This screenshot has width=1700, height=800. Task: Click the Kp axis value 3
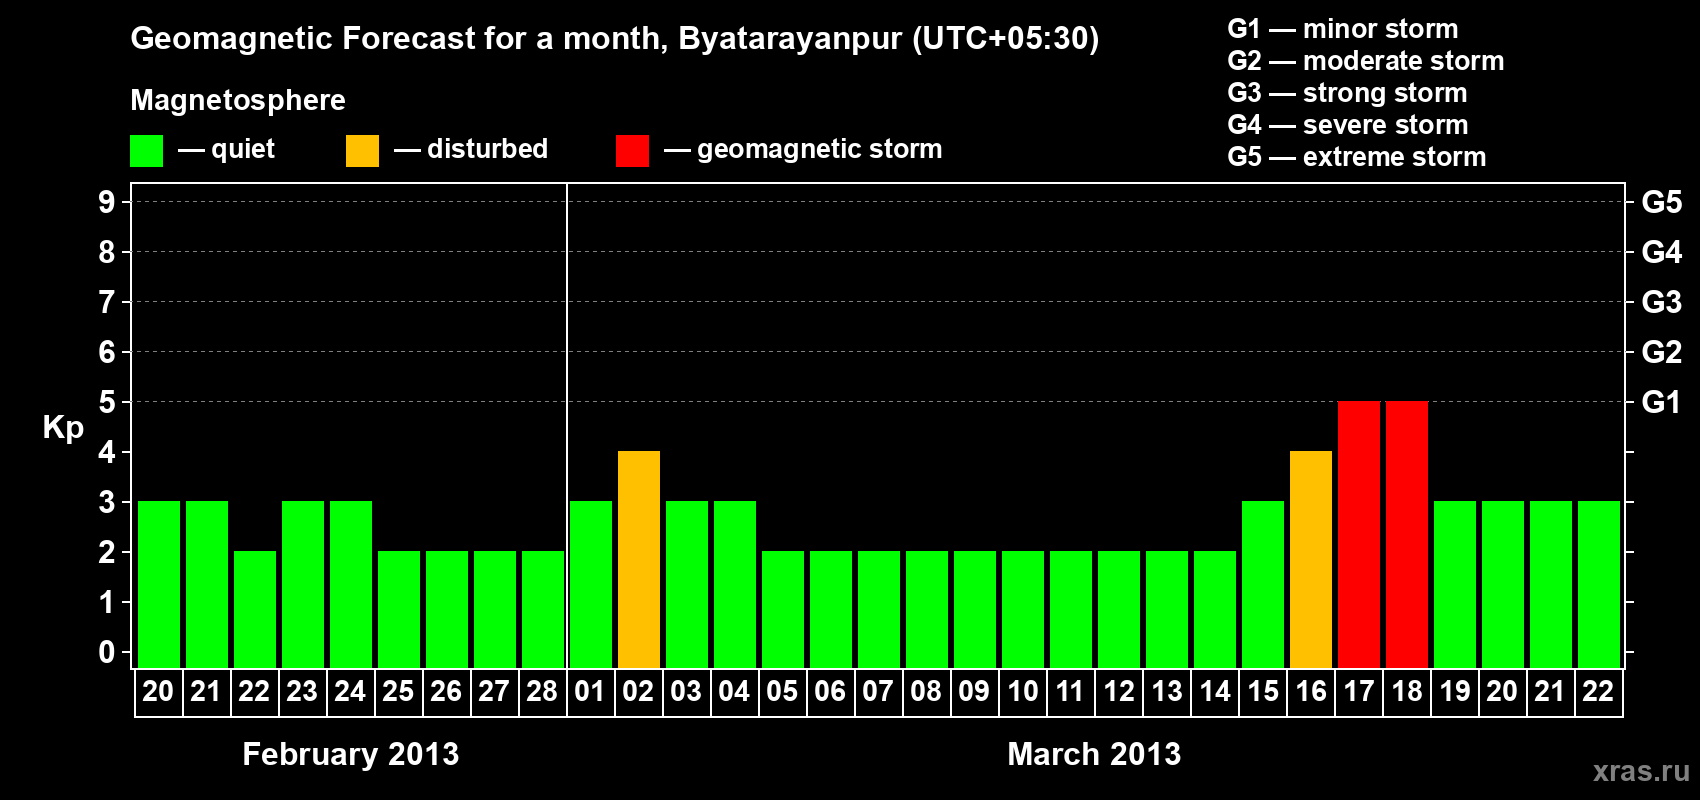107,502
